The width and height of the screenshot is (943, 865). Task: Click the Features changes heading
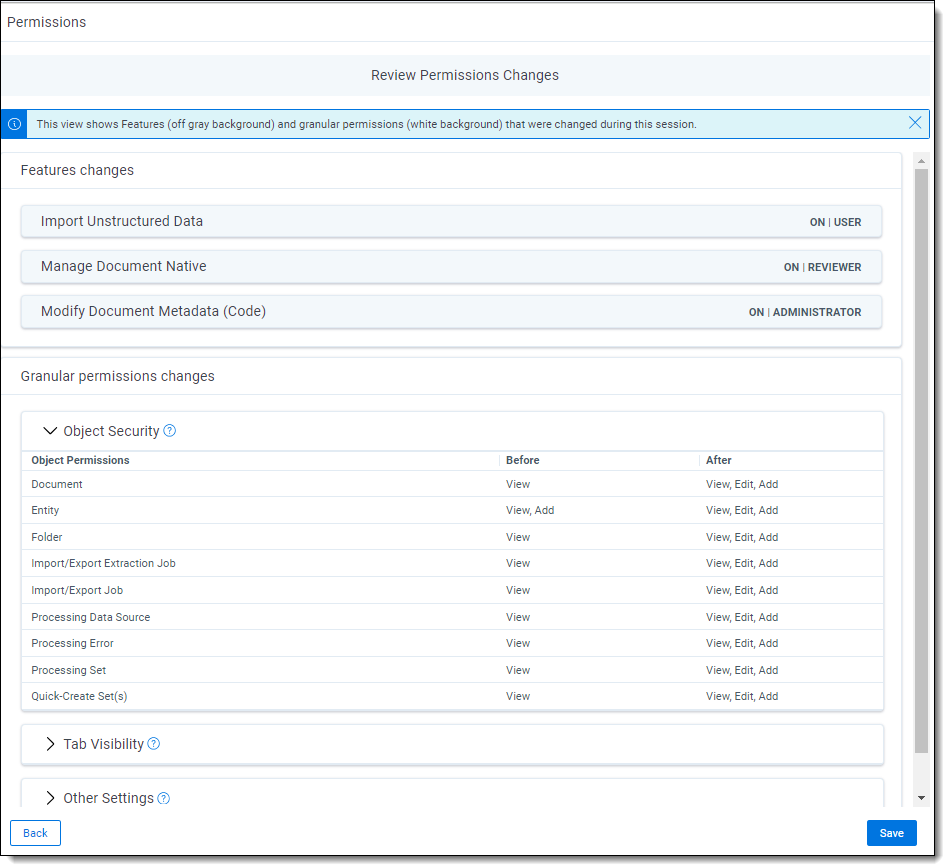coord(77,170)
